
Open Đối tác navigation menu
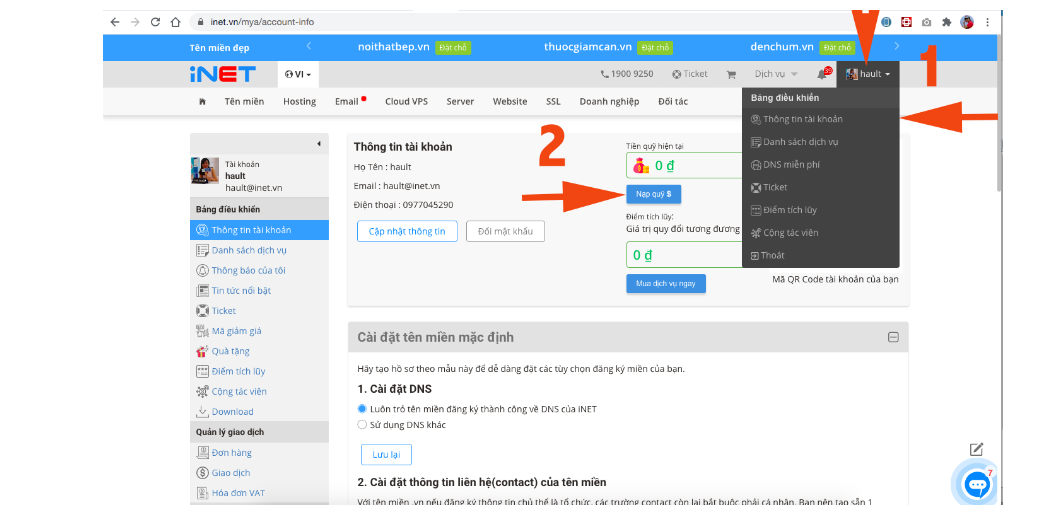coord(673,102)
